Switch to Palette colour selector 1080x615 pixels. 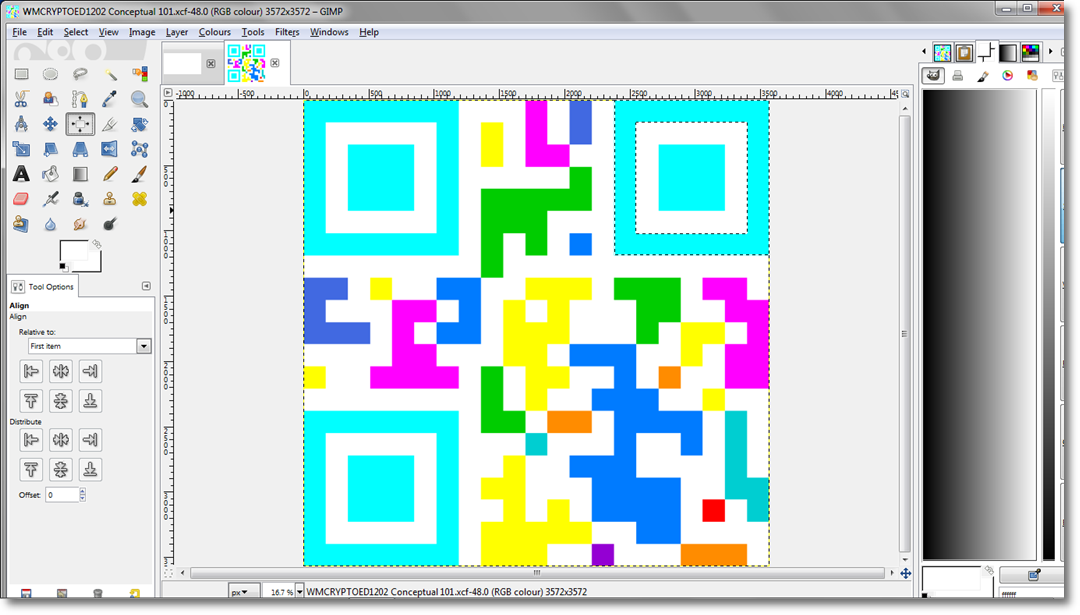1032,76
